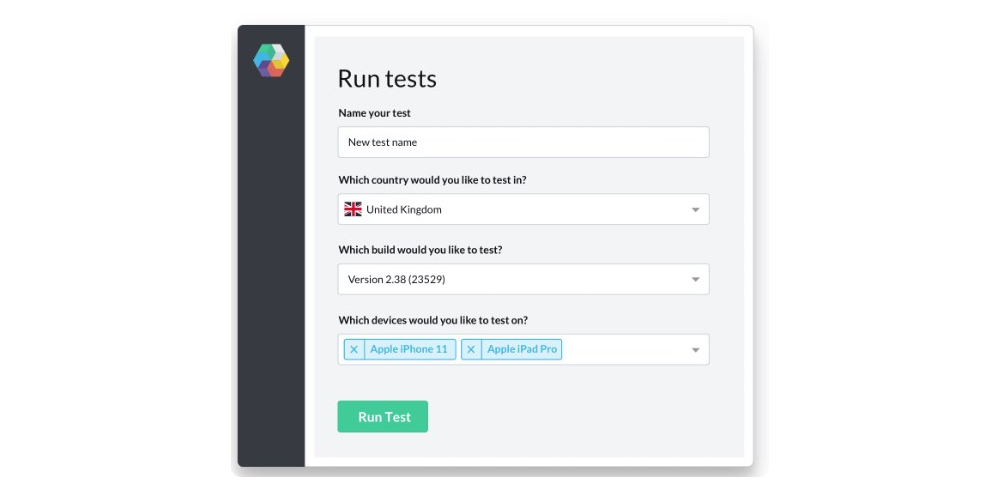Remove the Apple iPad Pro device tag
Screen dimensions: 1000x490
click(x=471, y=350)
